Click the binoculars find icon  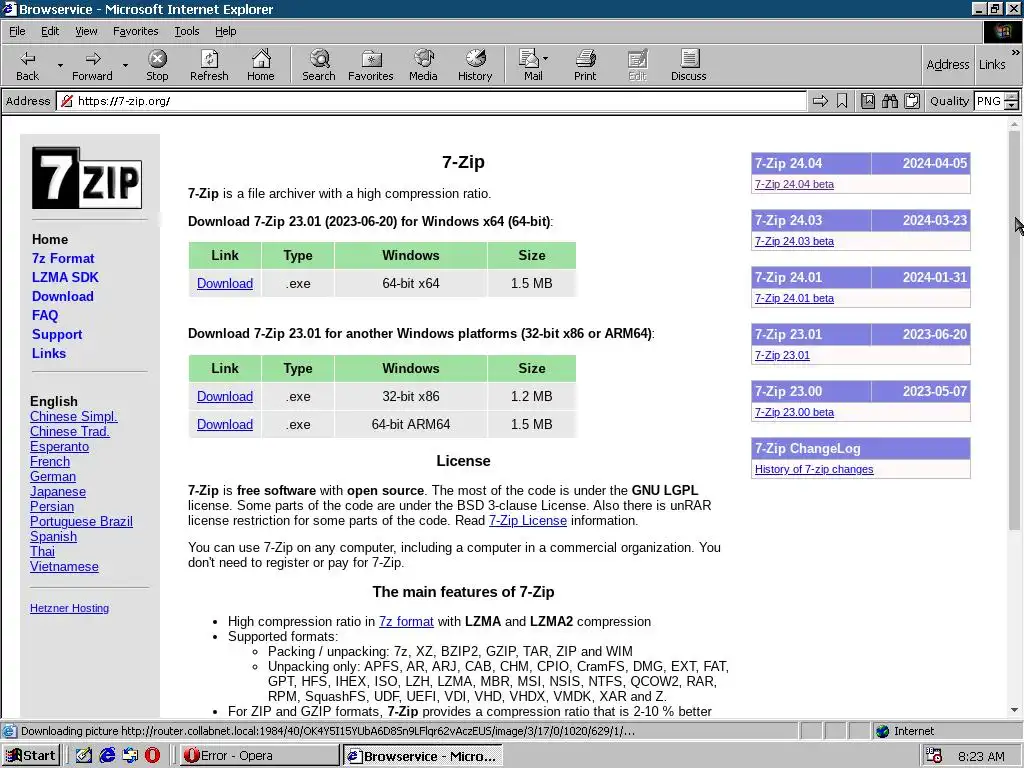click(889, 101)
